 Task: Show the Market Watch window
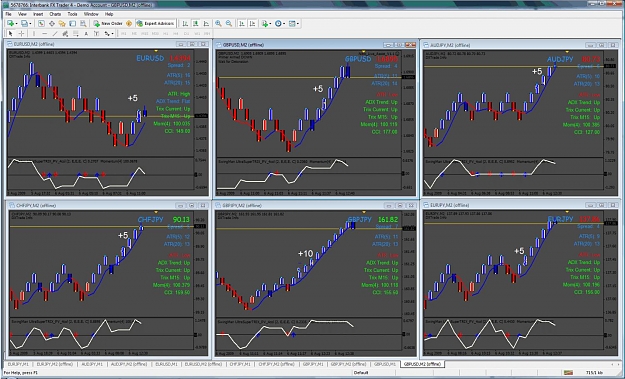(x=41, y=24)
